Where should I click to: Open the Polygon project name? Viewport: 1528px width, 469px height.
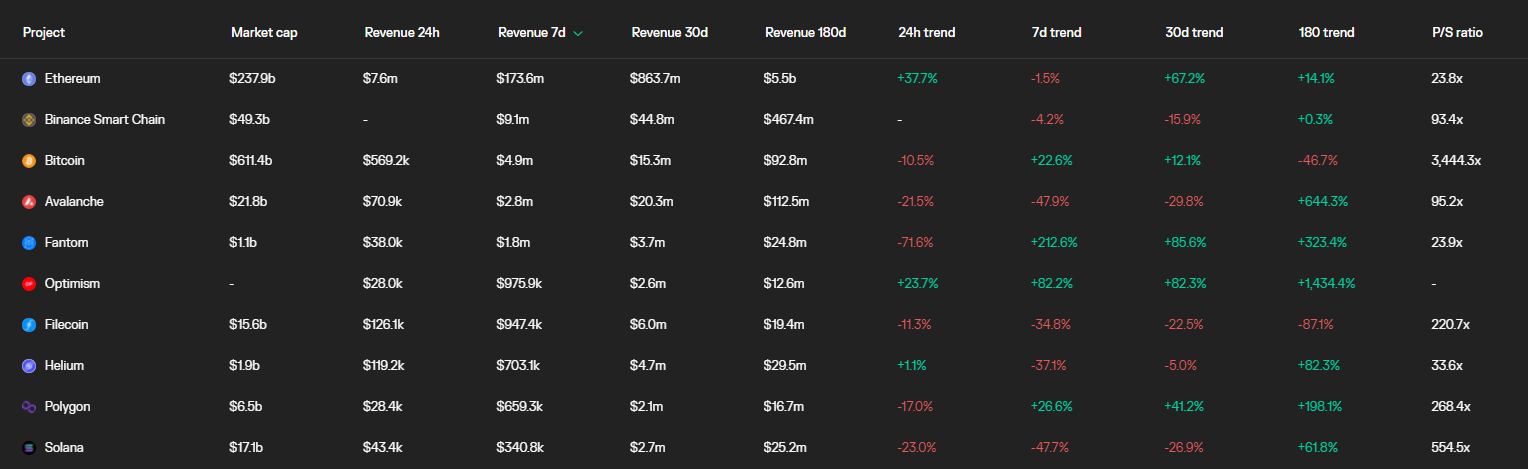pos(68,406)
